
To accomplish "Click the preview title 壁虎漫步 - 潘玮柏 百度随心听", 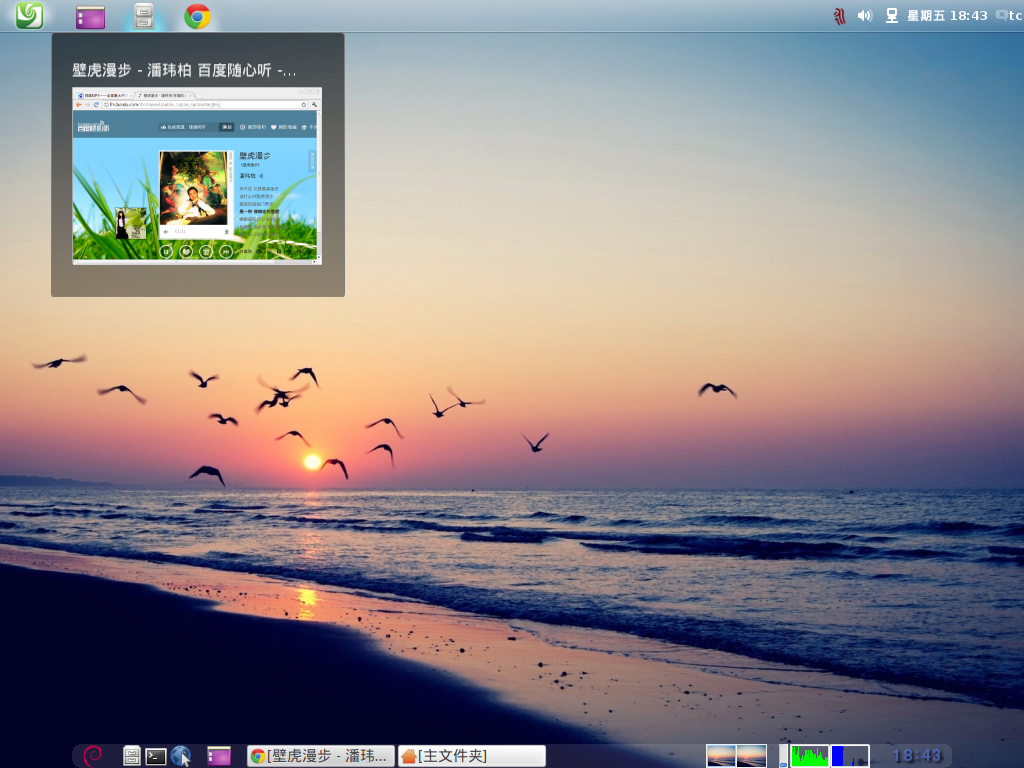I will [184, 71].
